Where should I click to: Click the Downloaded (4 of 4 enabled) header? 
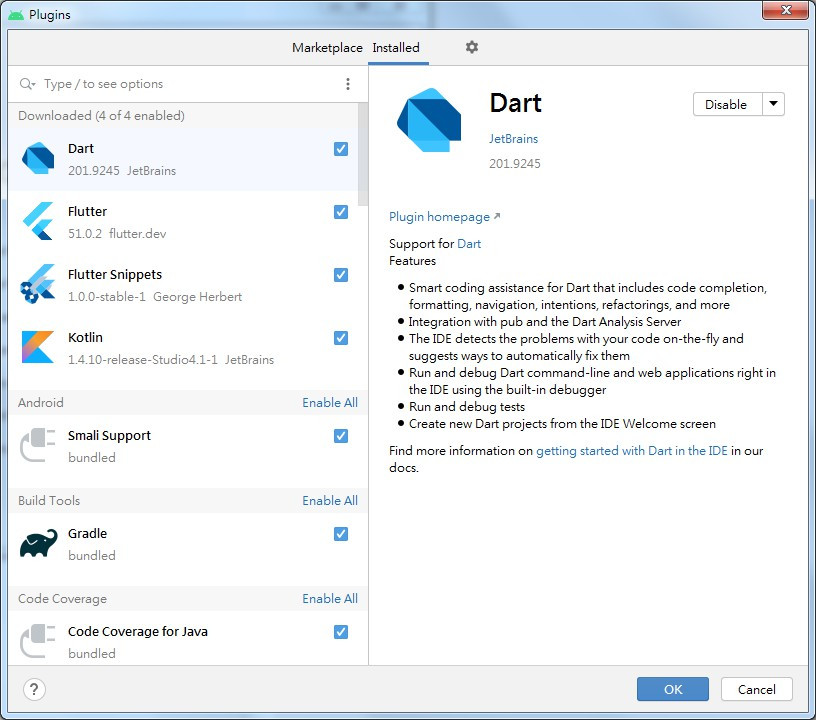[x=101, y=115]
